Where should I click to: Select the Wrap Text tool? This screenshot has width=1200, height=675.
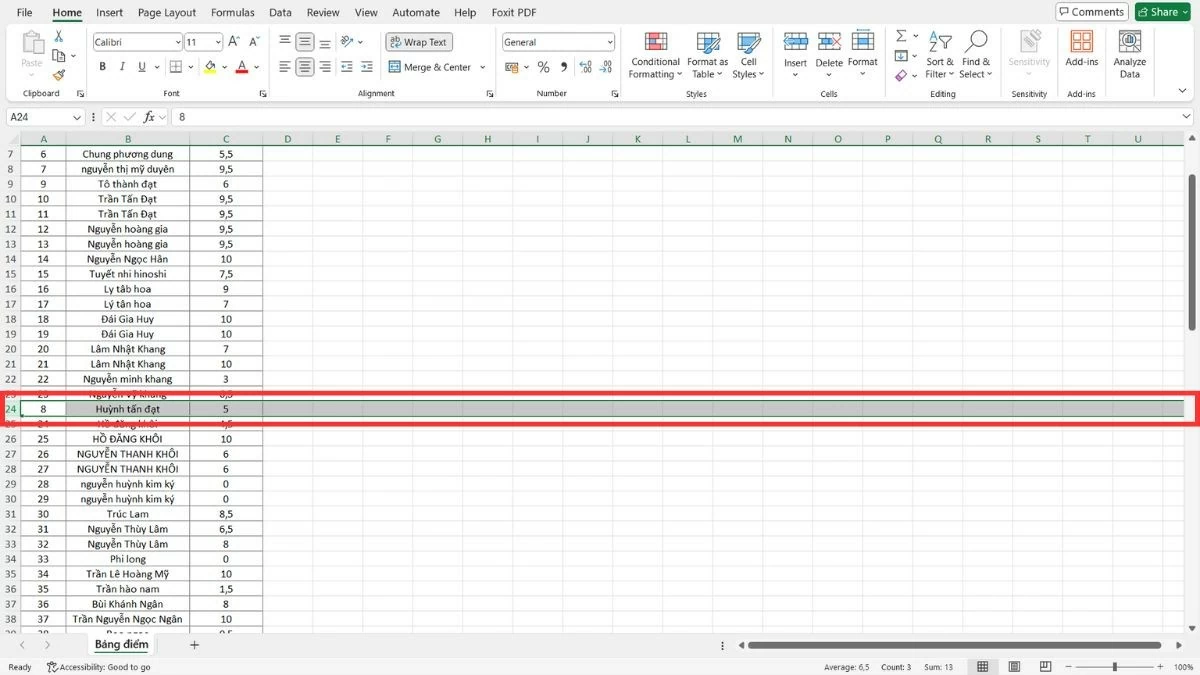tap(418, 42)
